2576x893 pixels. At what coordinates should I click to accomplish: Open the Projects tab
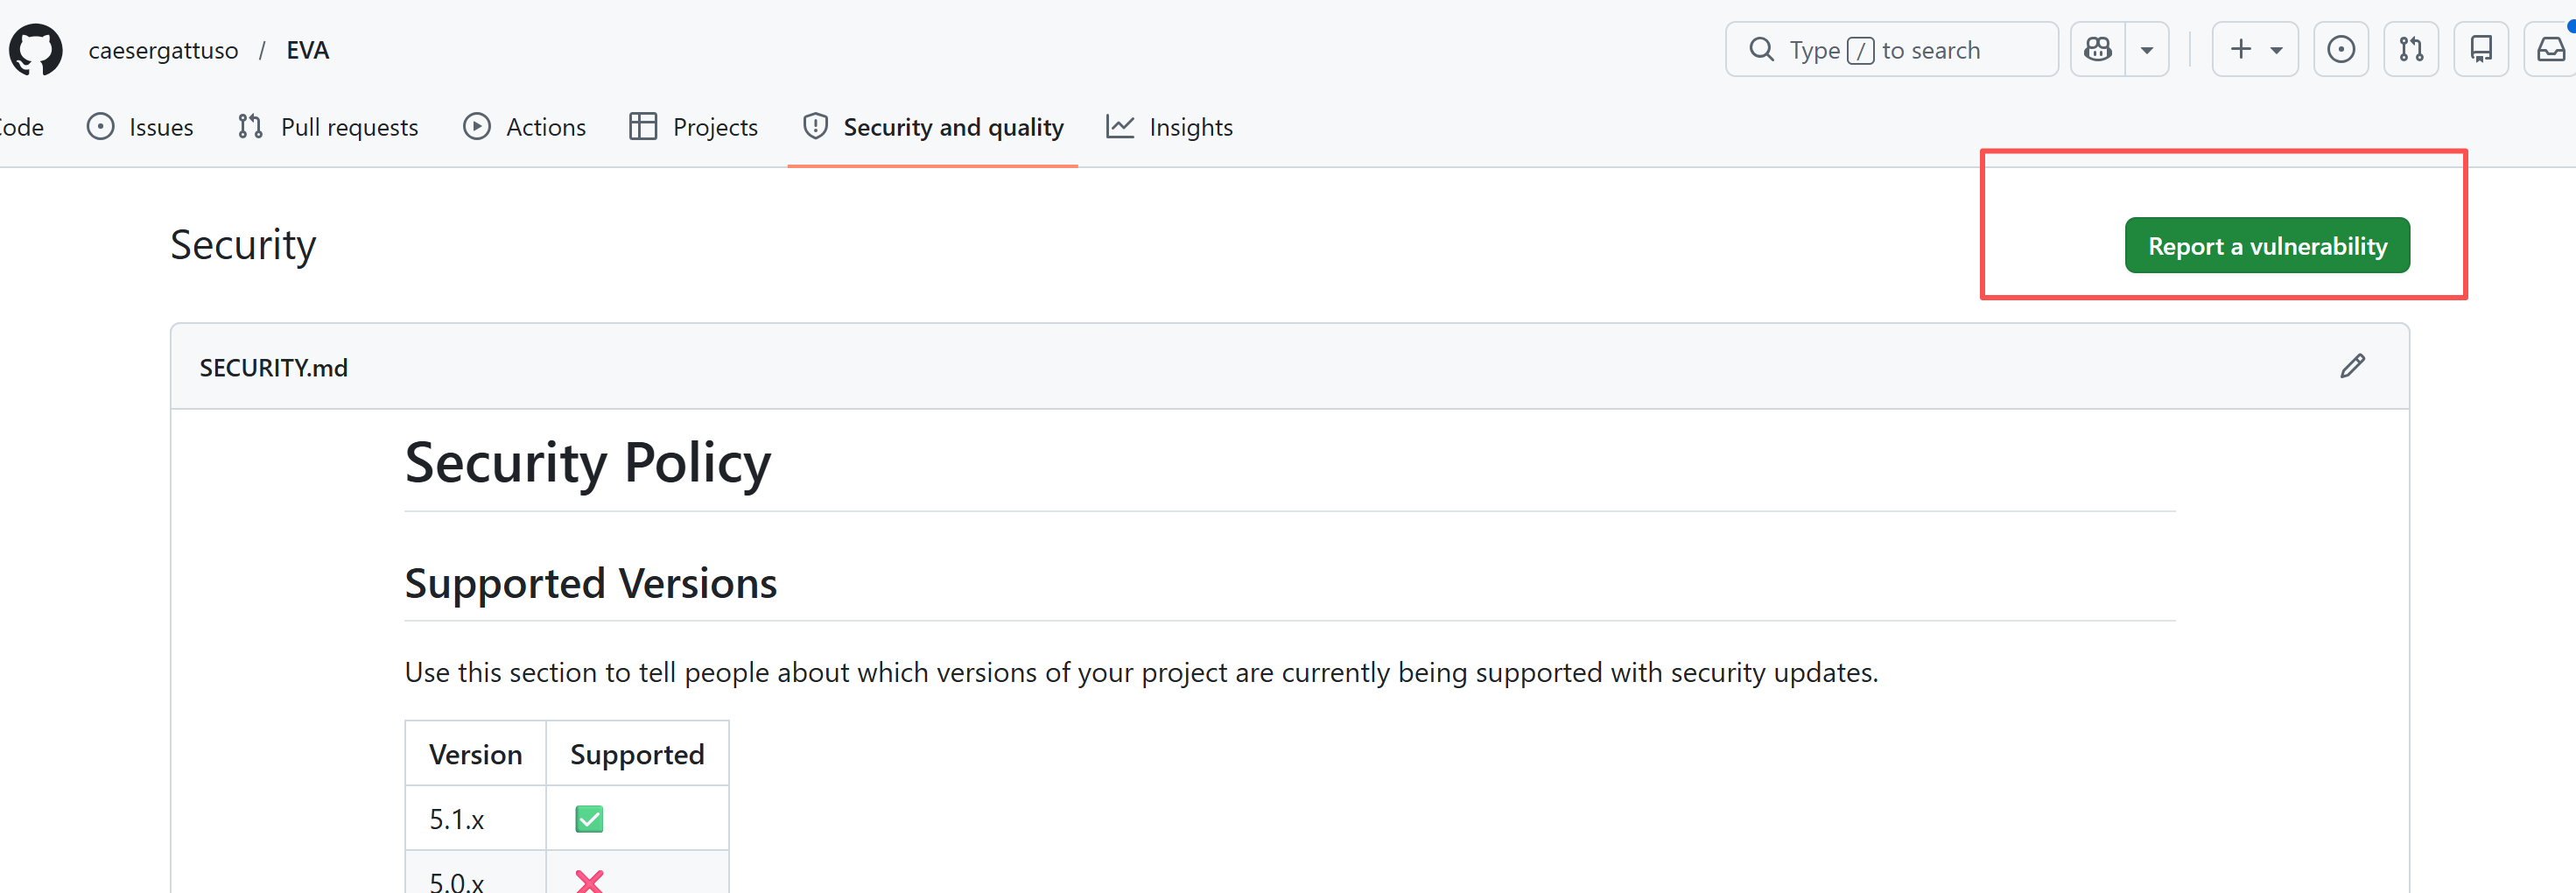point(694,127)
